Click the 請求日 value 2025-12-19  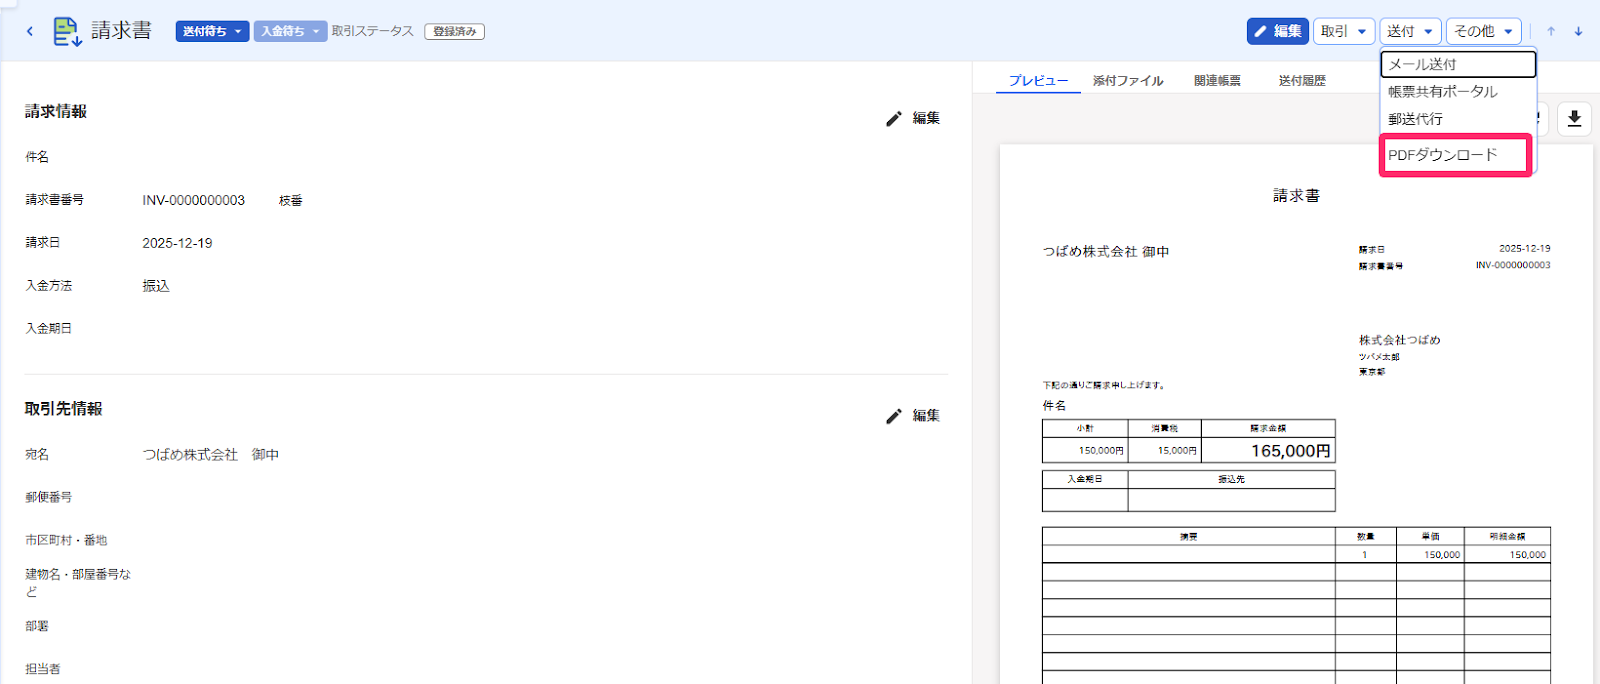click(177, 243)
